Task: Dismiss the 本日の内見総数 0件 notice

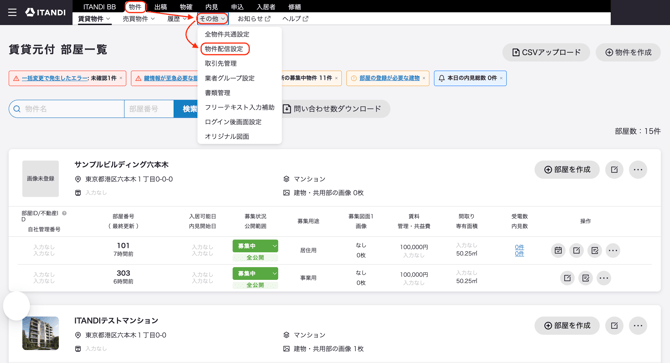Action: coord(501,78)
